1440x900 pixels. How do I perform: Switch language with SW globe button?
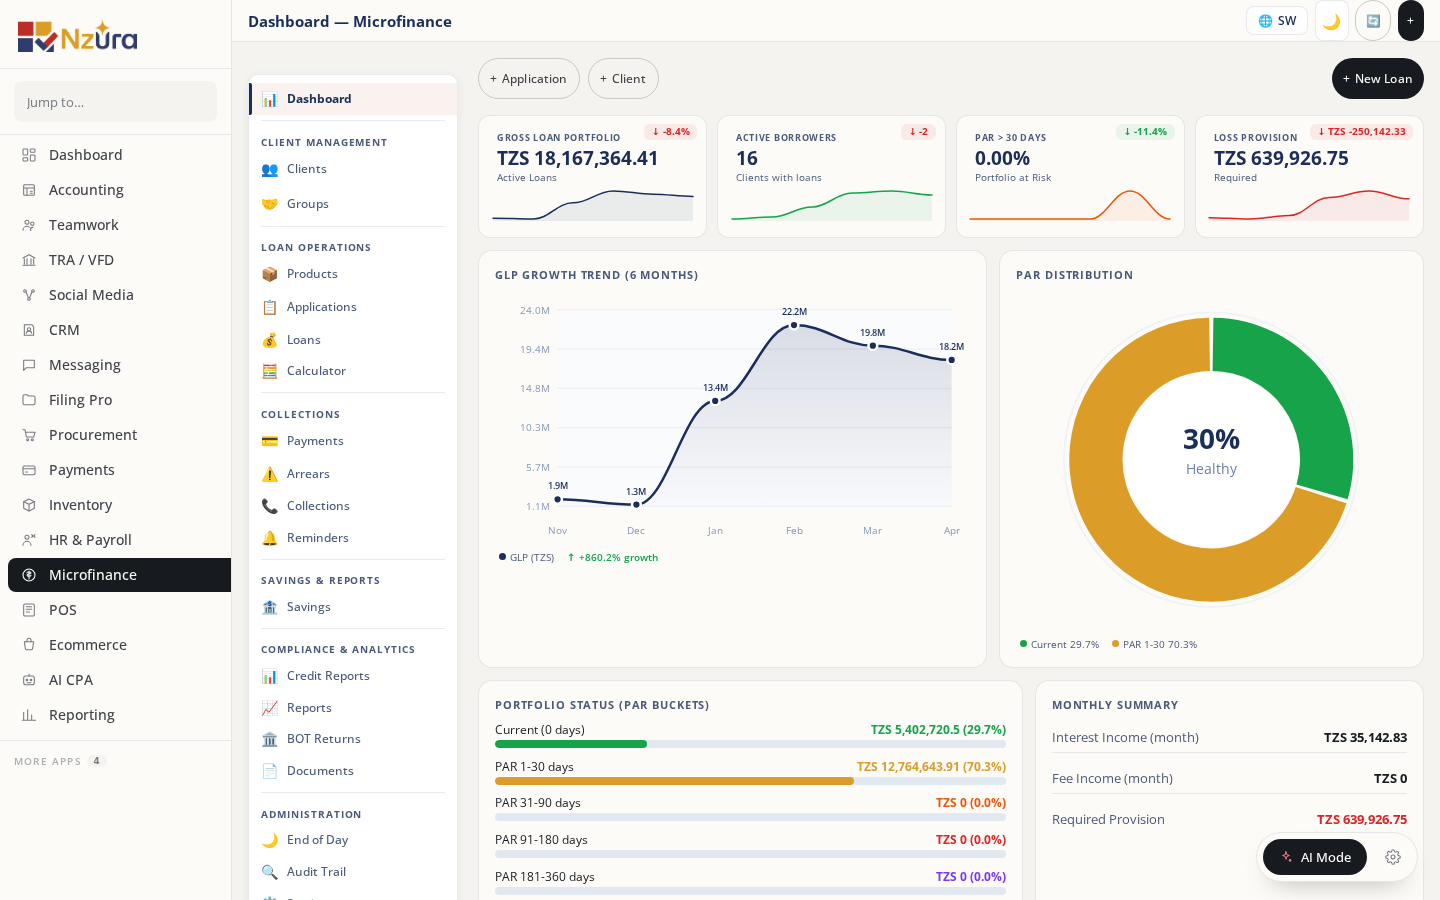tap(1277, 21)
